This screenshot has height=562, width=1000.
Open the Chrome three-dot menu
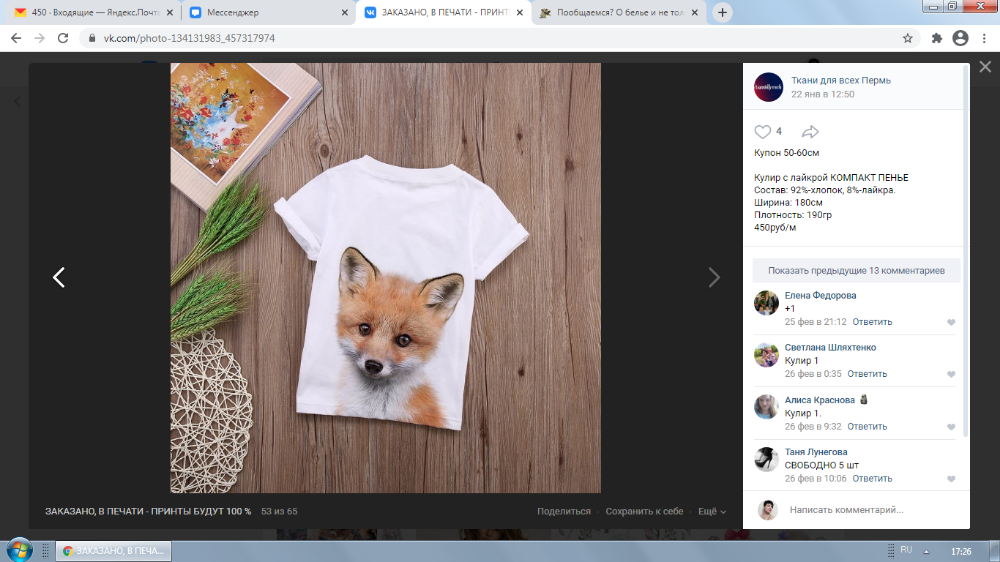tap(984, 38)
